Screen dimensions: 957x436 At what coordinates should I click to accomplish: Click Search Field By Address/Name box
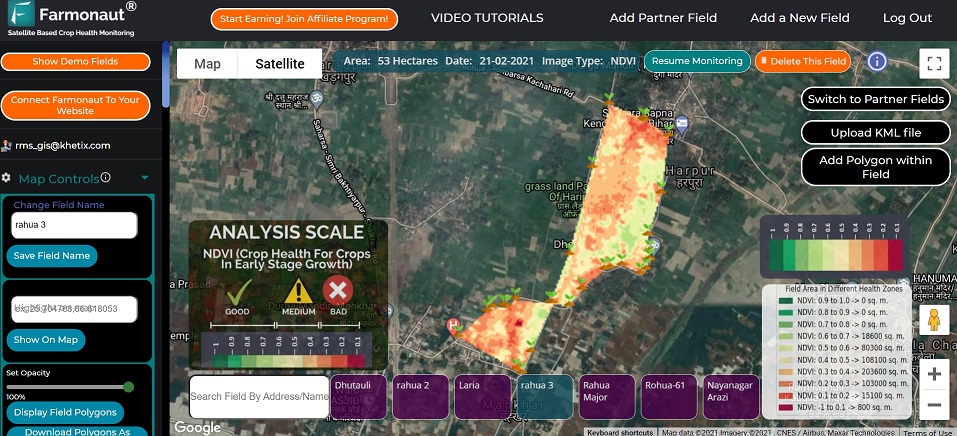click(x=259, y=396)
